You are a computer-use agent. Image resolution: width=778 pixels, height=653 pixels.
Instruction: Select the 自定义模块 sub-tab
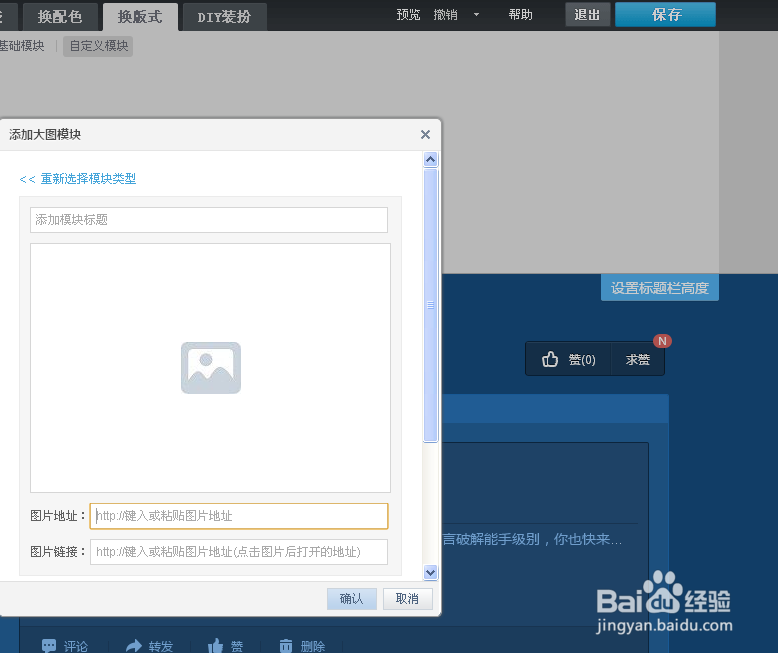pyautogui.click(x=98, y=46)
